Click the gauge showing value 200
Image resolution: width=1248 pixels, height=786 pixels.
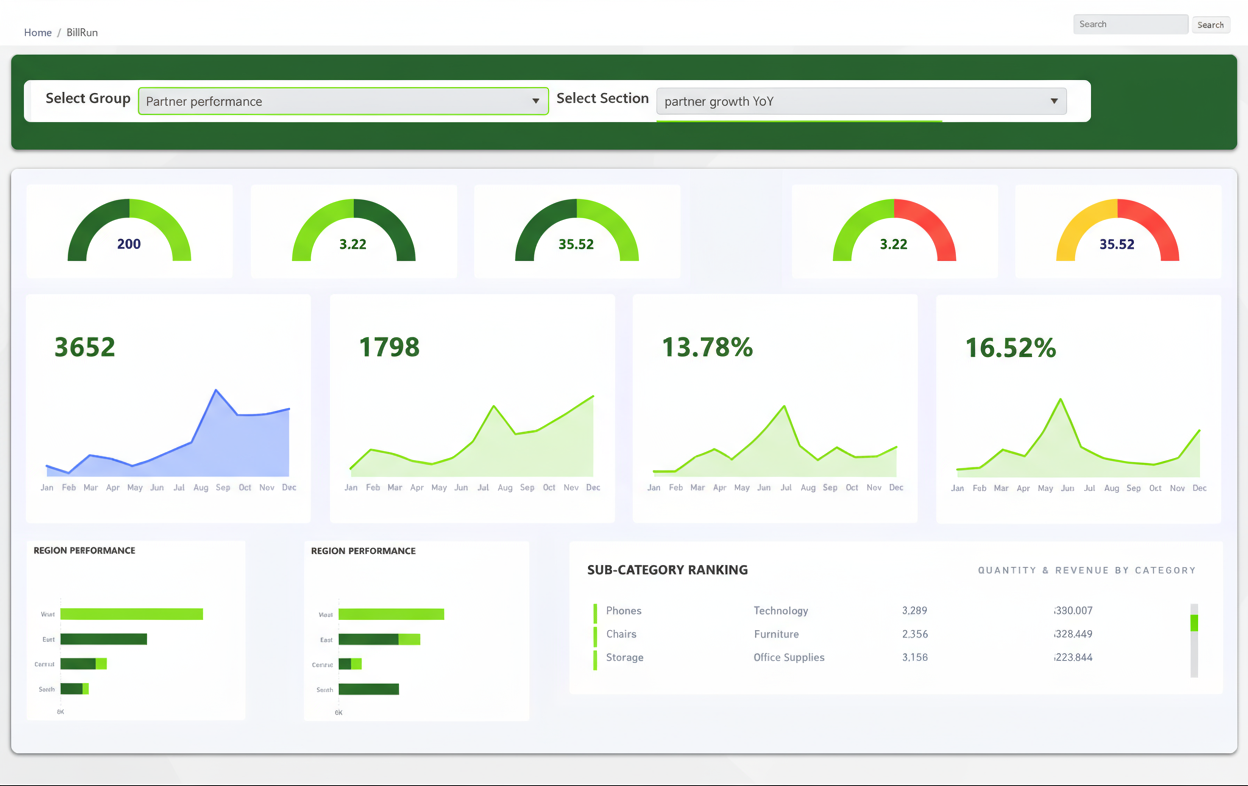[129, 232]
